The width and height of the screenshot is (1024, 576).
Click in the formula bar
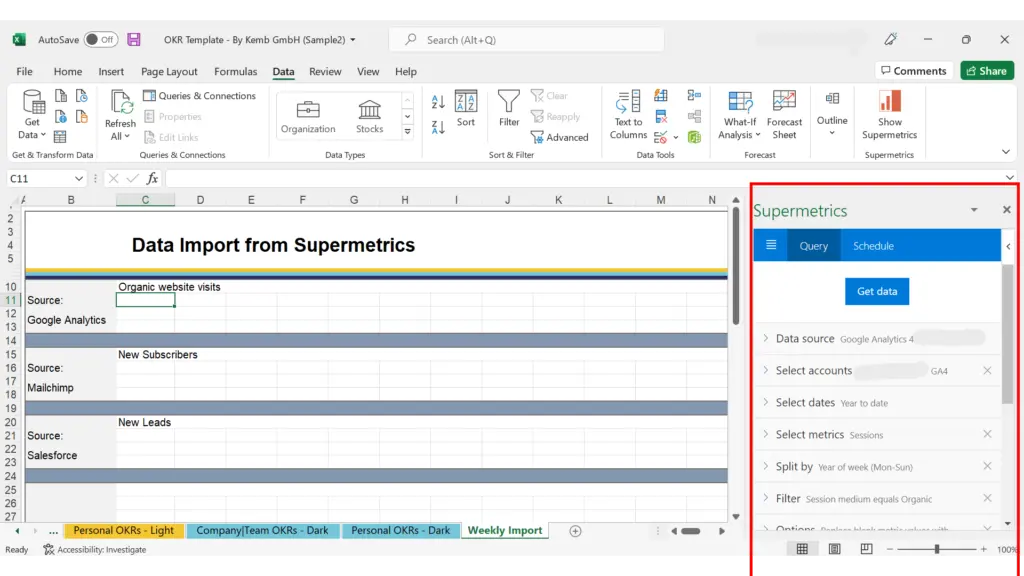[584, 178]
